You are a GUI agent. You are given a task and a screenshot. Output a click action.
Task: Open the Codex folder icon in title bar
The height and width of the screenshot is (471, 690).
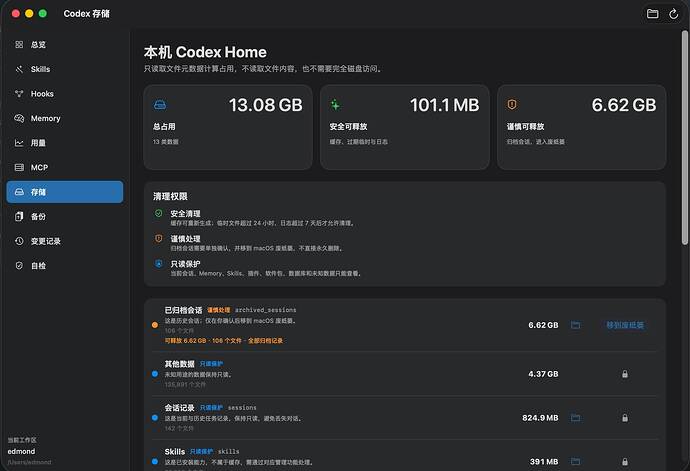[x=653, y=14]
